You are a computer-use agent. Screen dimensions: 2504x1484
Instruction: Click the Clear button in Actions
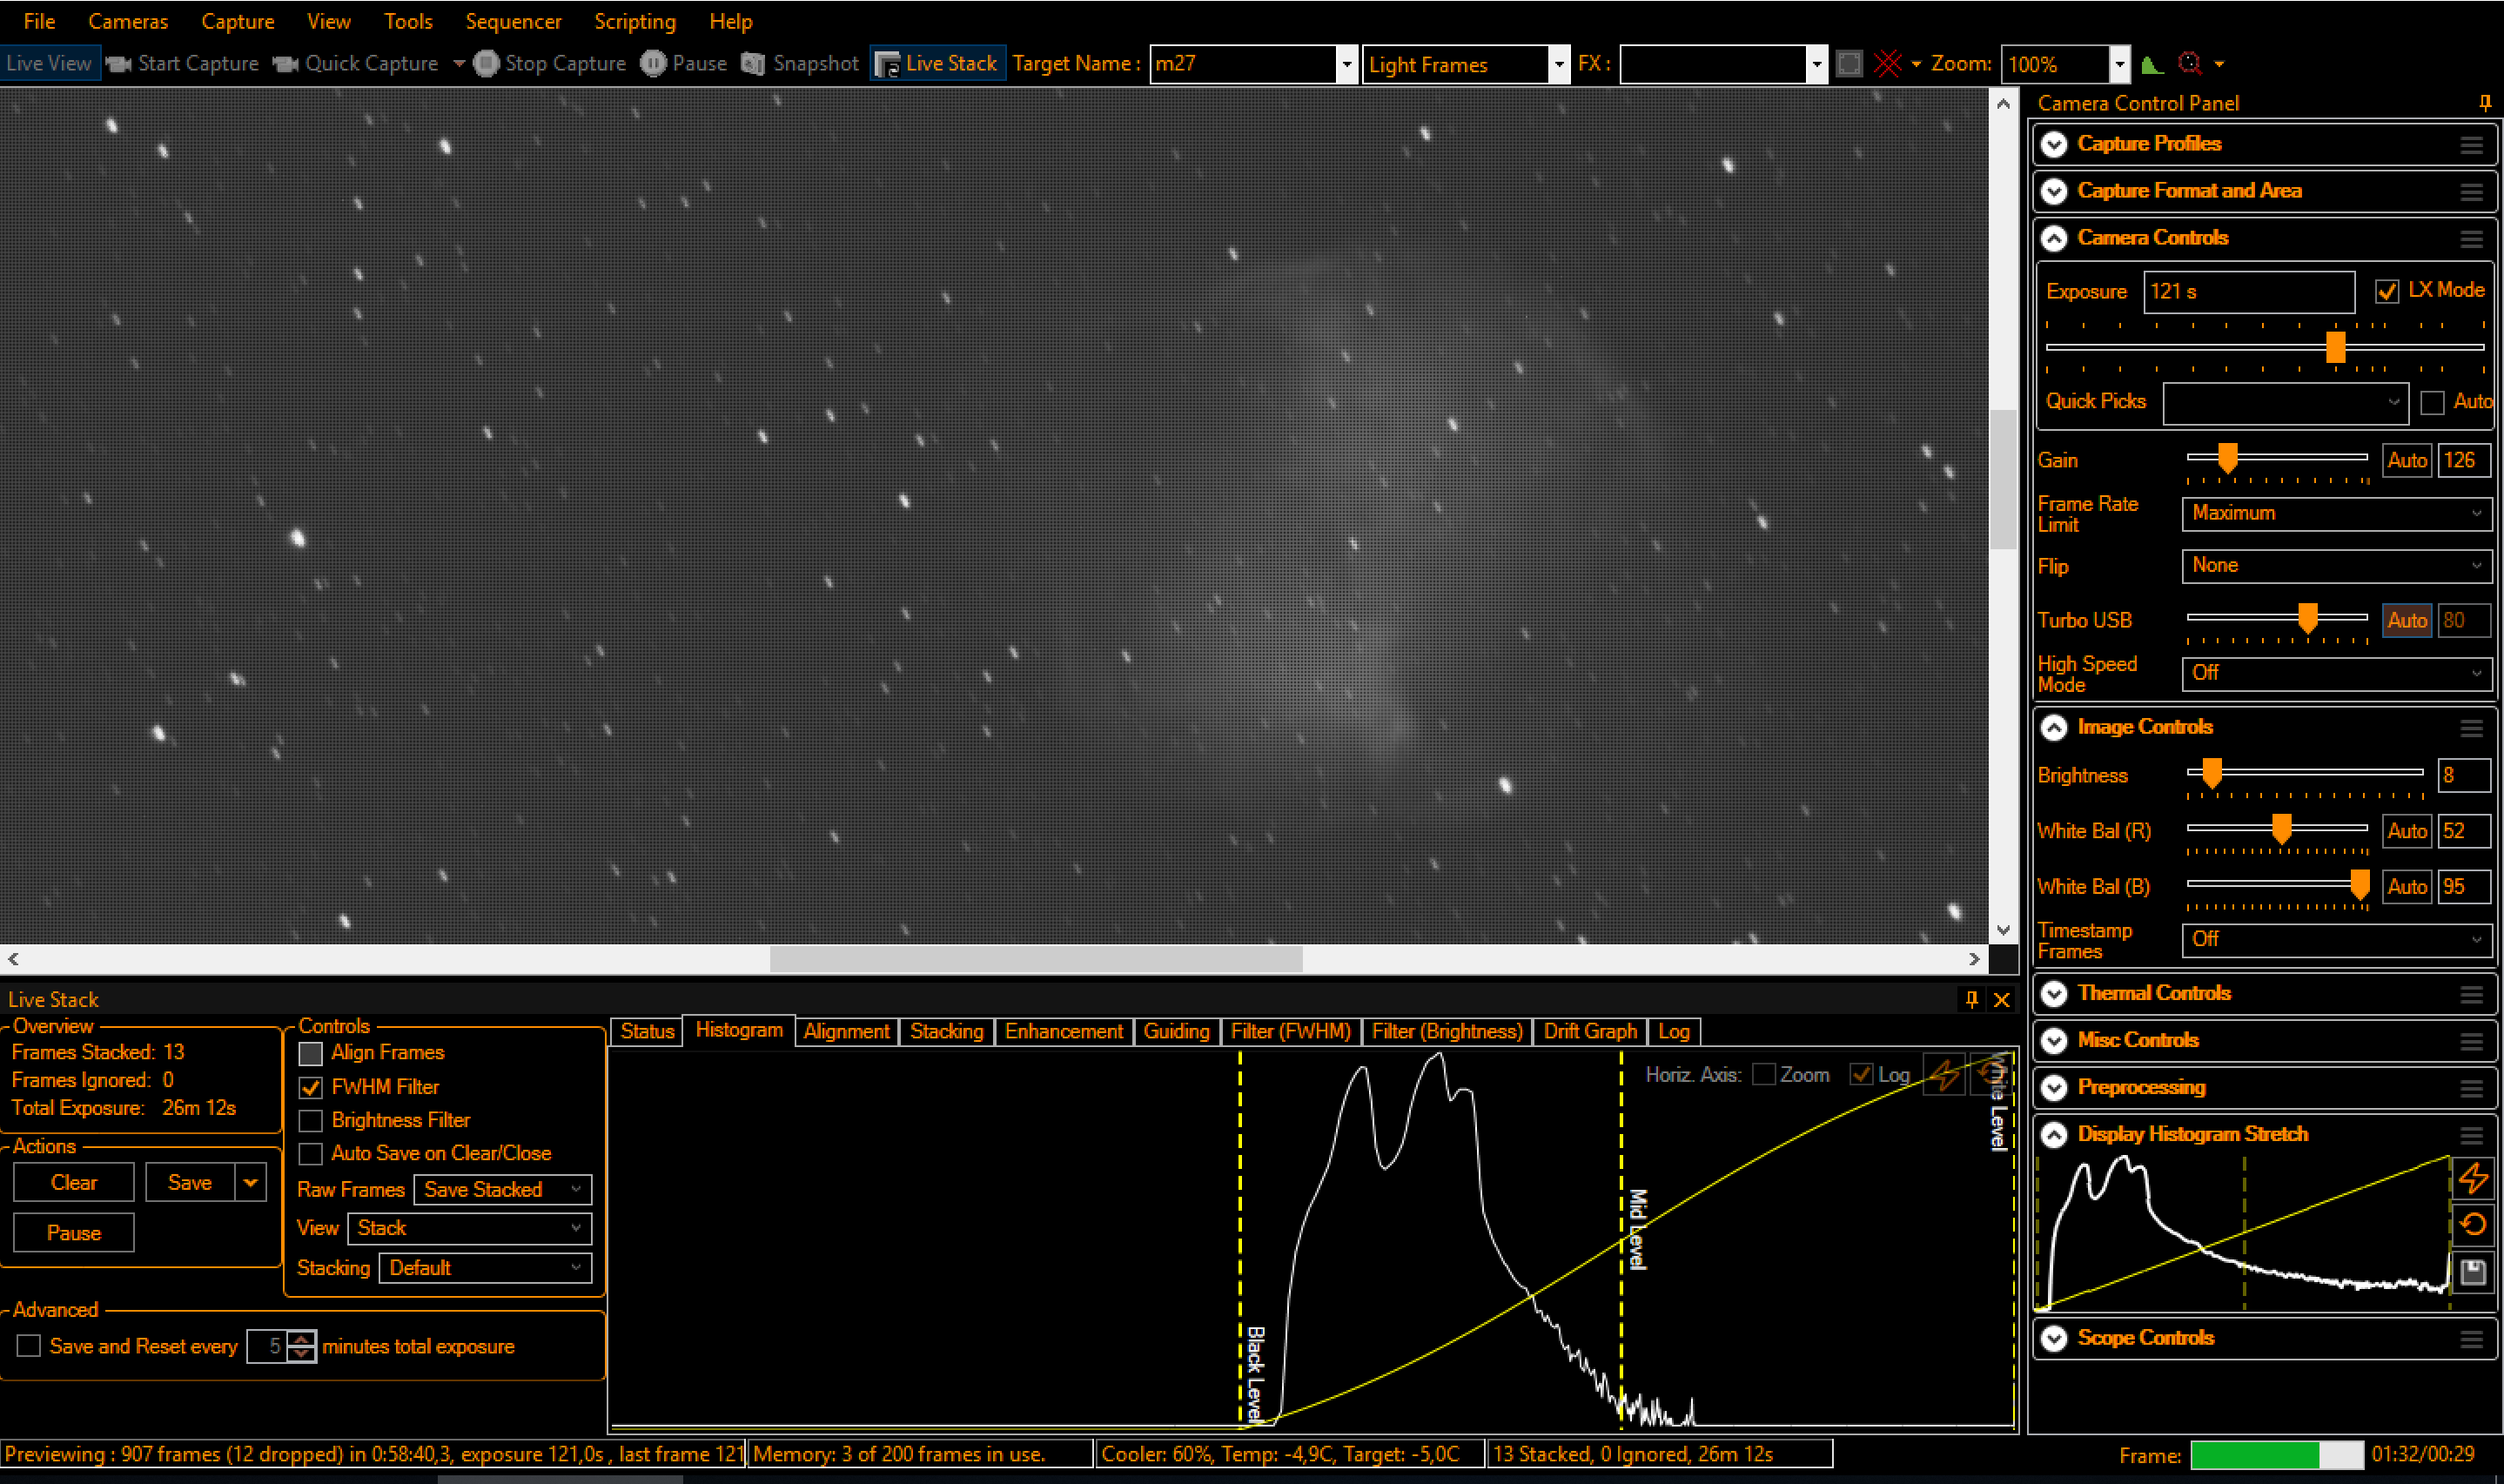click(x=73, y=1183)
